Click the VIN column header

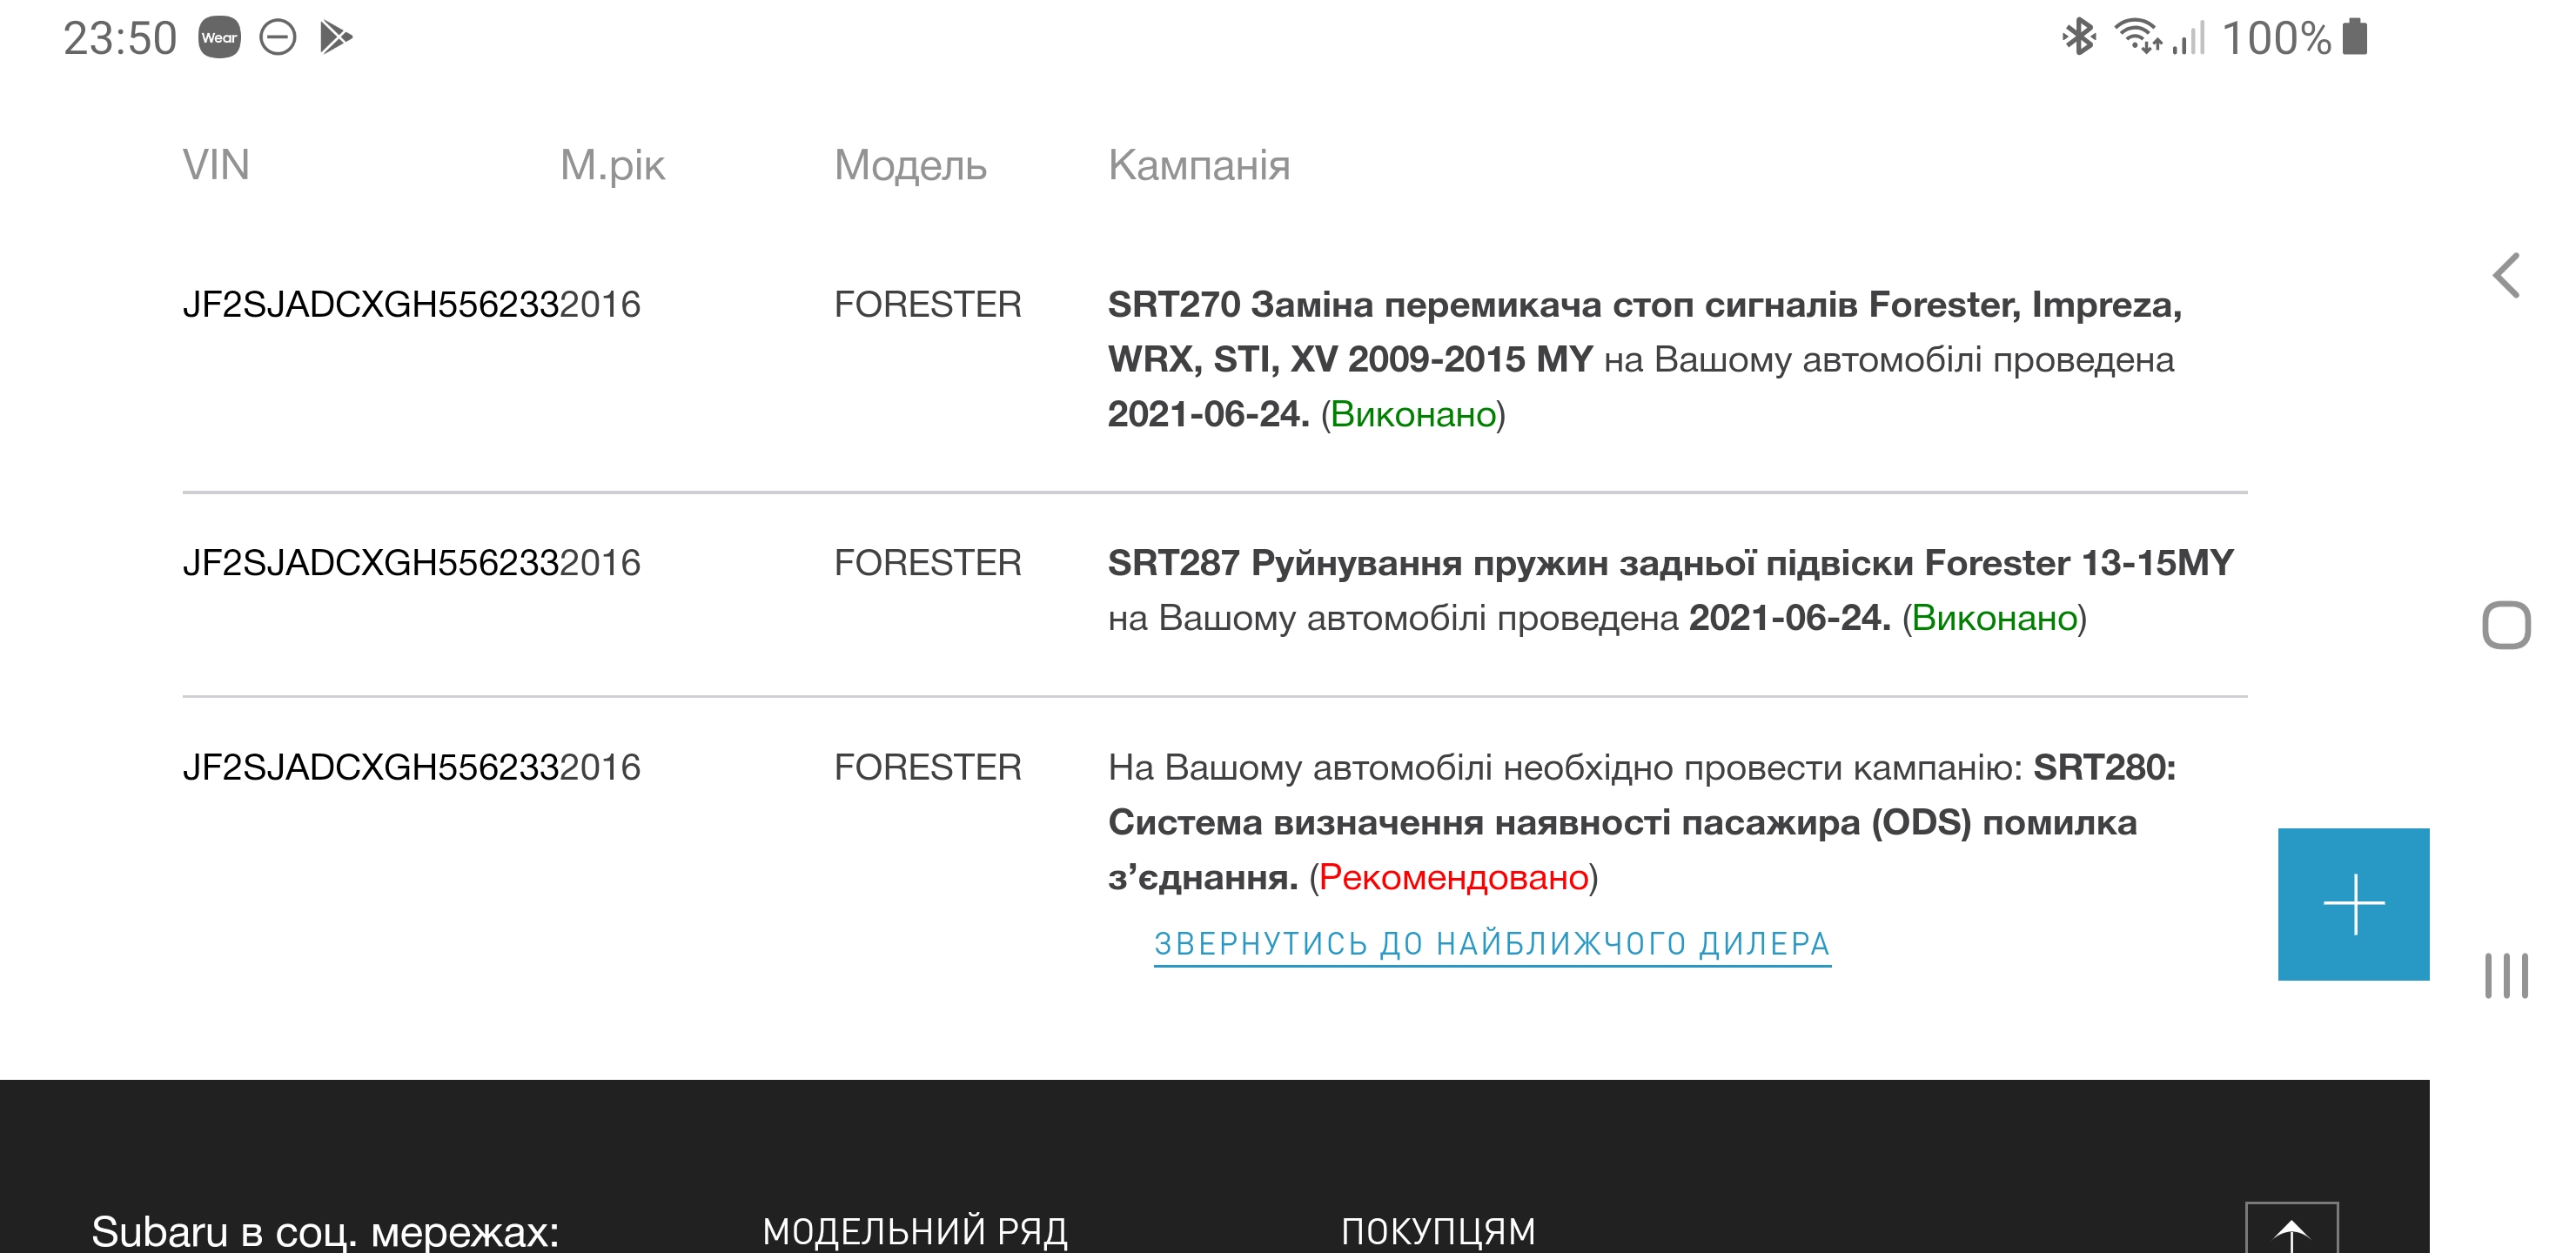click(x=216, y=165)
